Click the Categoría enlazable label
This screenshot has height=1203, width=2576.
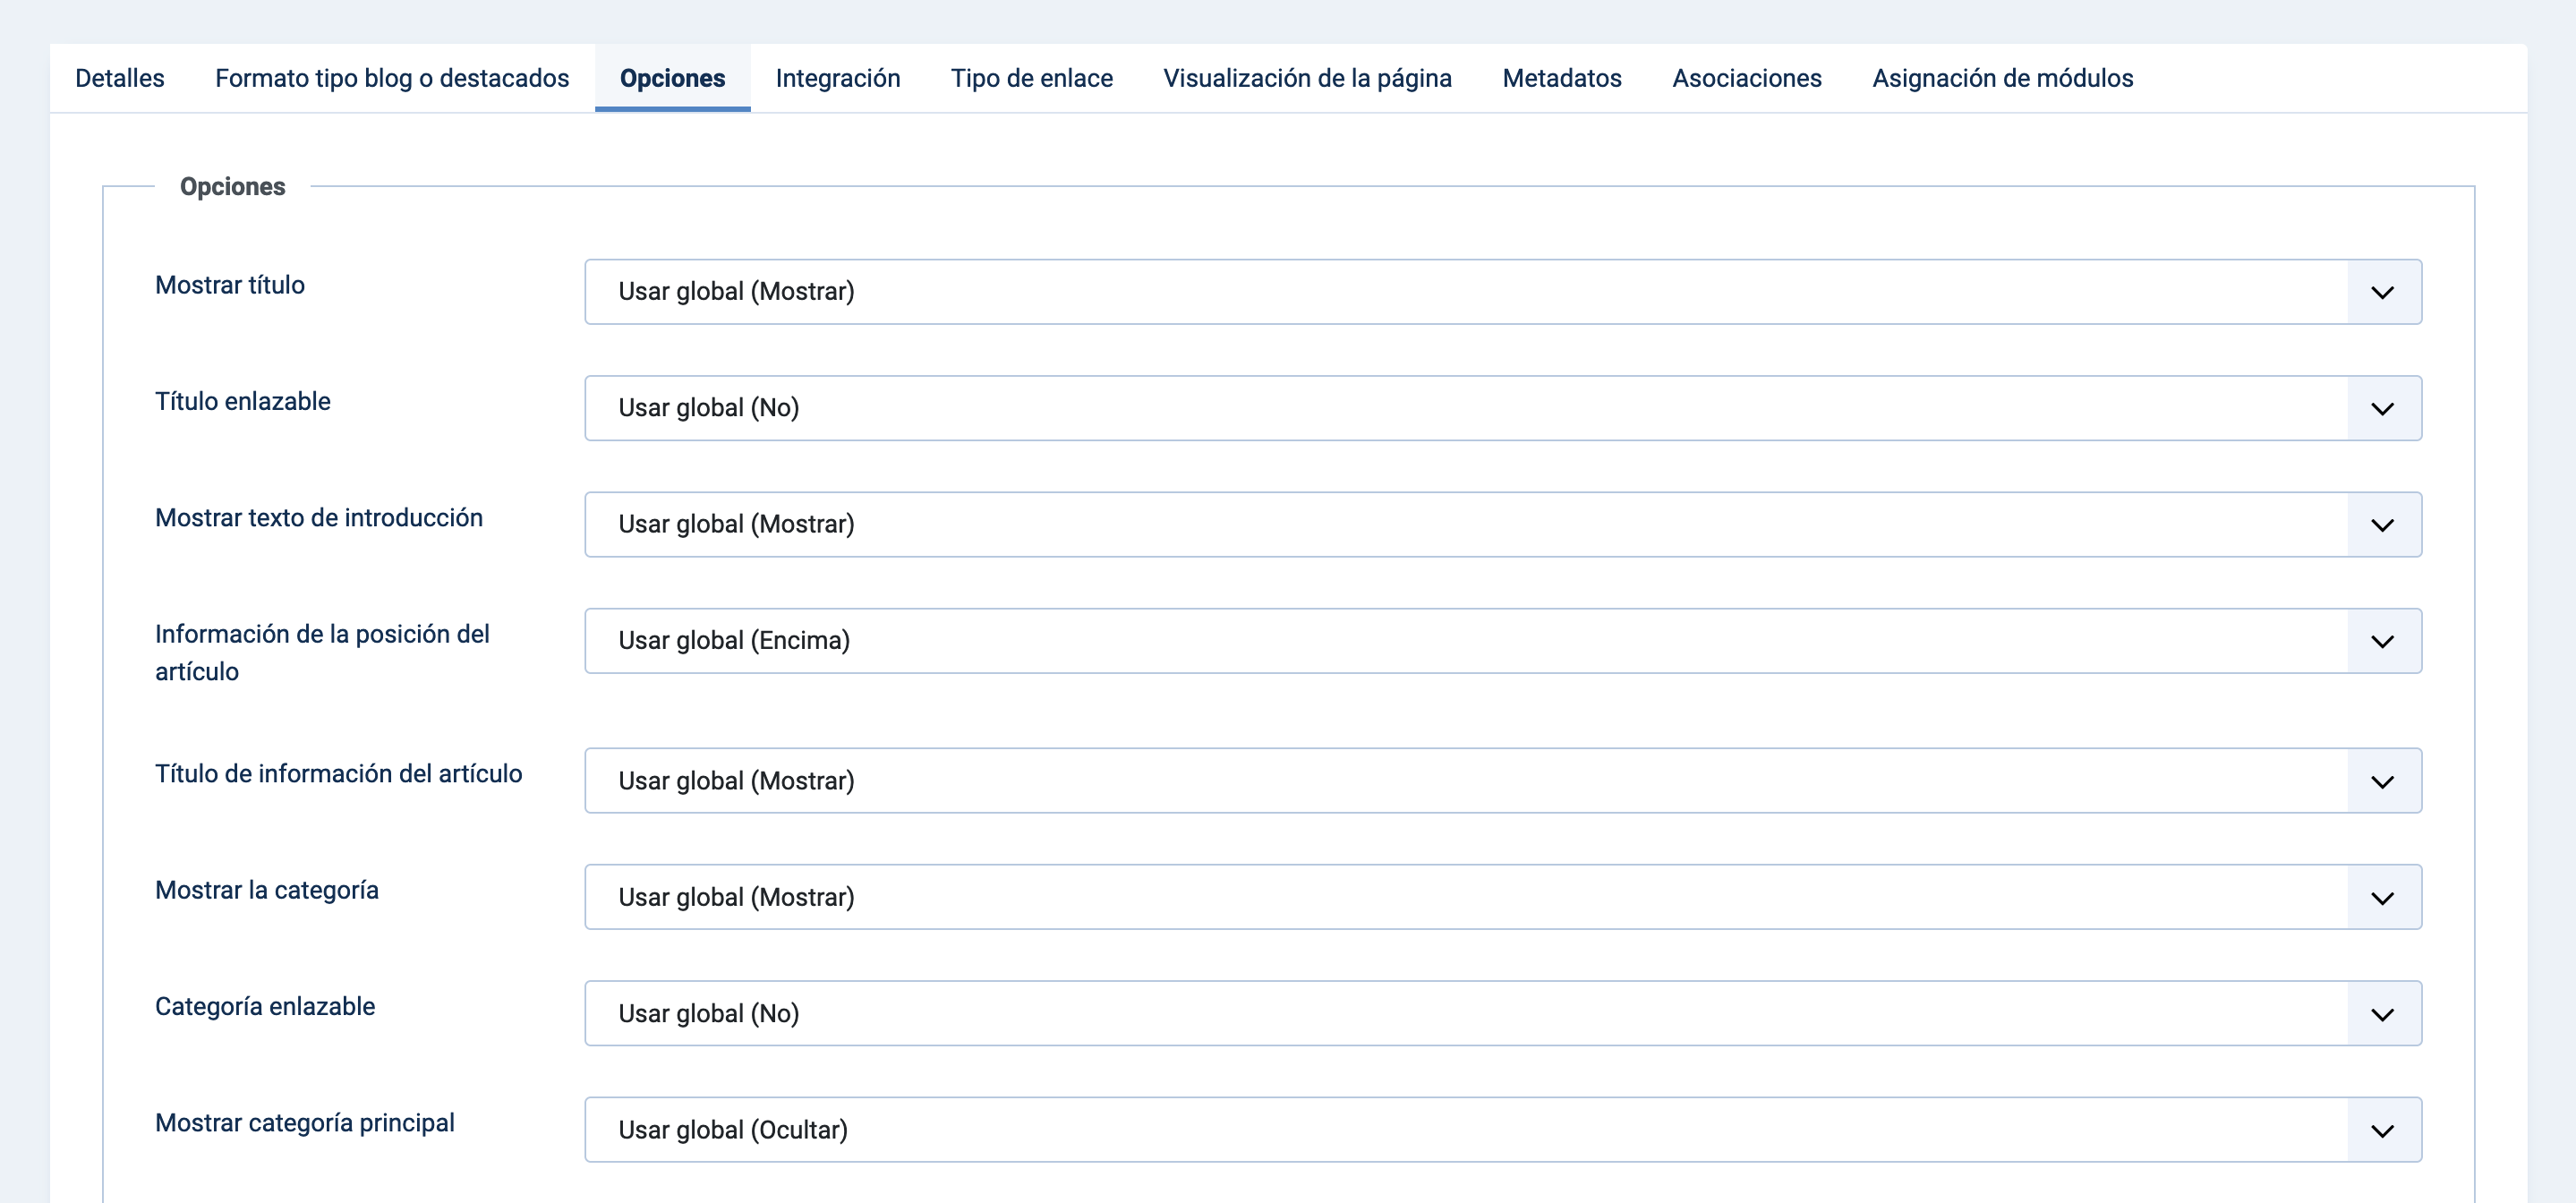[265, 1006]
